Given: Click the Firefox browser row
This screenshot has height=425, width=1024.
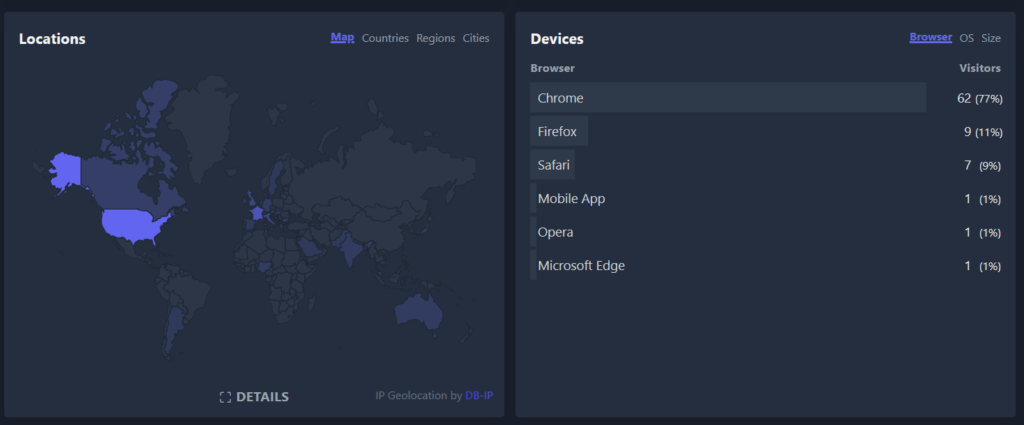Looking at the screenshot, I should pyautogui.click(x=765, y=131).
